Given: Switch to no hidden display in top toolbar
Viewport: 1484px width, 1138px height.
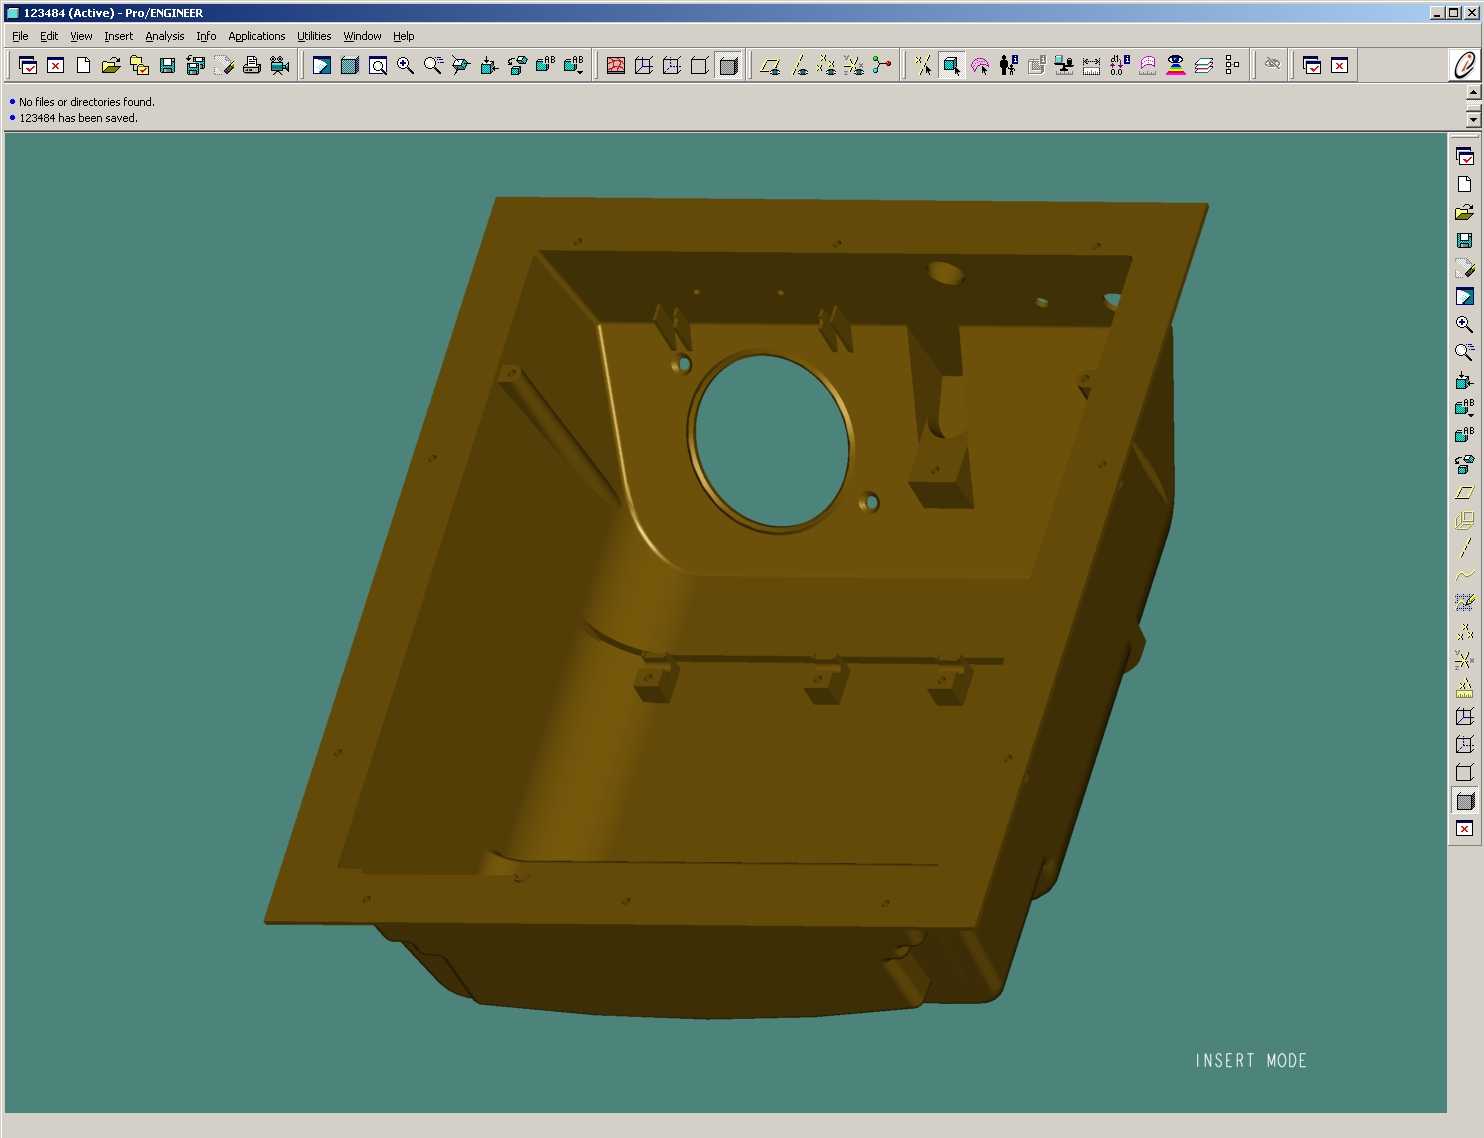Looking at the screenshot, I should point(700,66).
